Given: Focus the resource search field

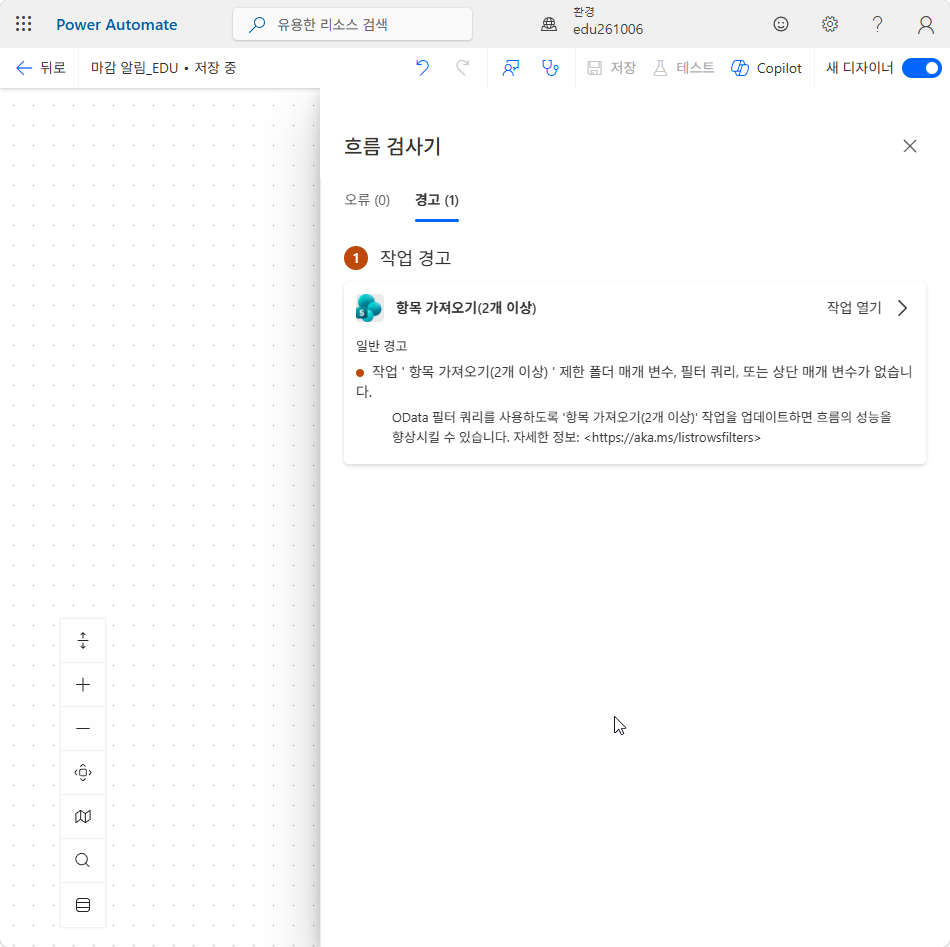Looking at the screenshot, I should [x=353, y=24].
